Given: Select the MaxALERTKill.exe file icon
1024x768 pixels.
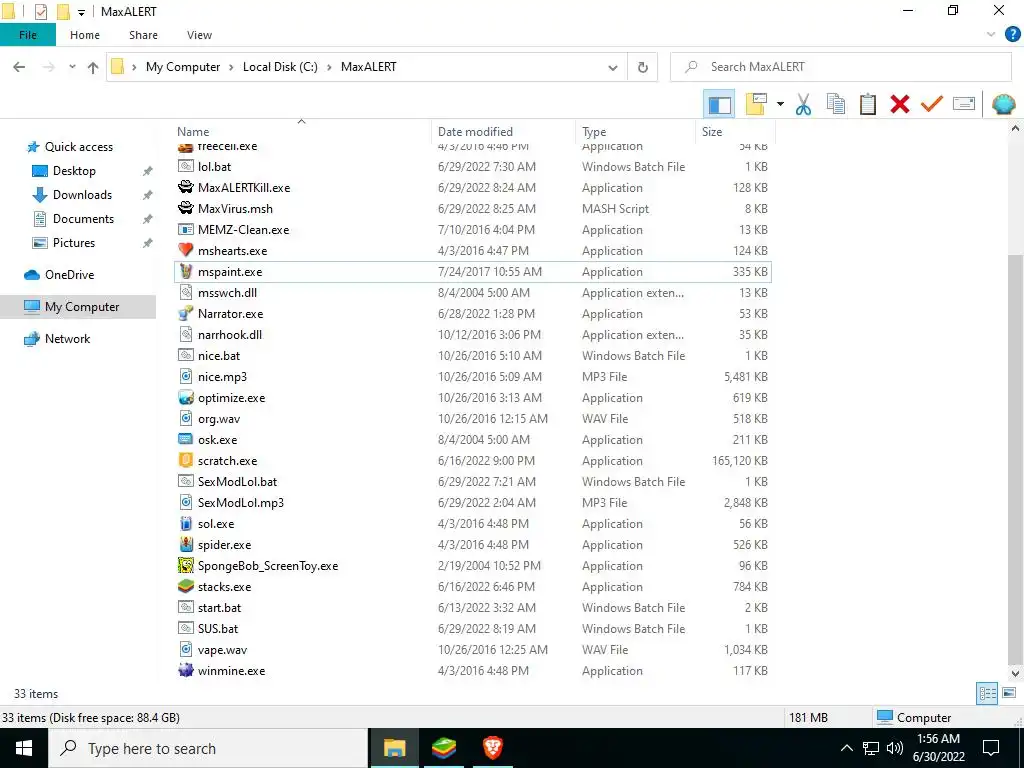Looking at the screenshot, I should tap(186, 187).
